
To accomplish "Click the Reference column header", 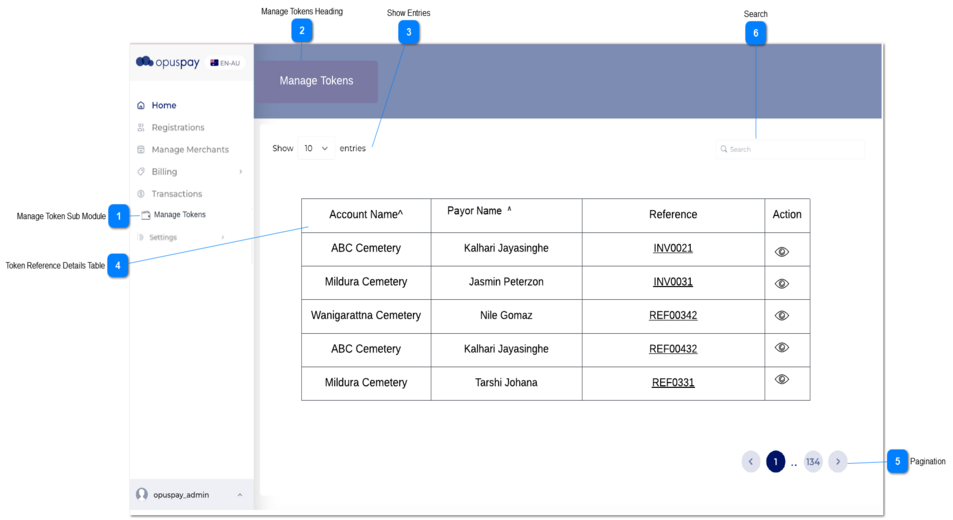I will tap(673, 214).
